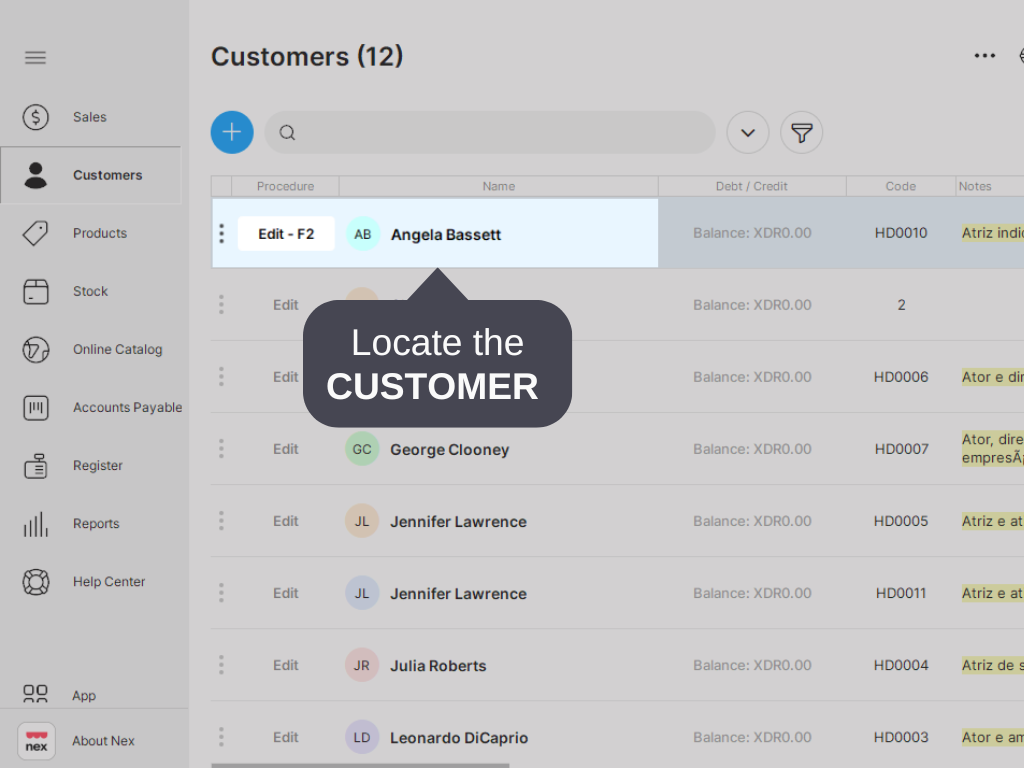Open row menu dots for Angela Bassett
This screenshot has width=1024, height=768.
(x=221, y=234)
